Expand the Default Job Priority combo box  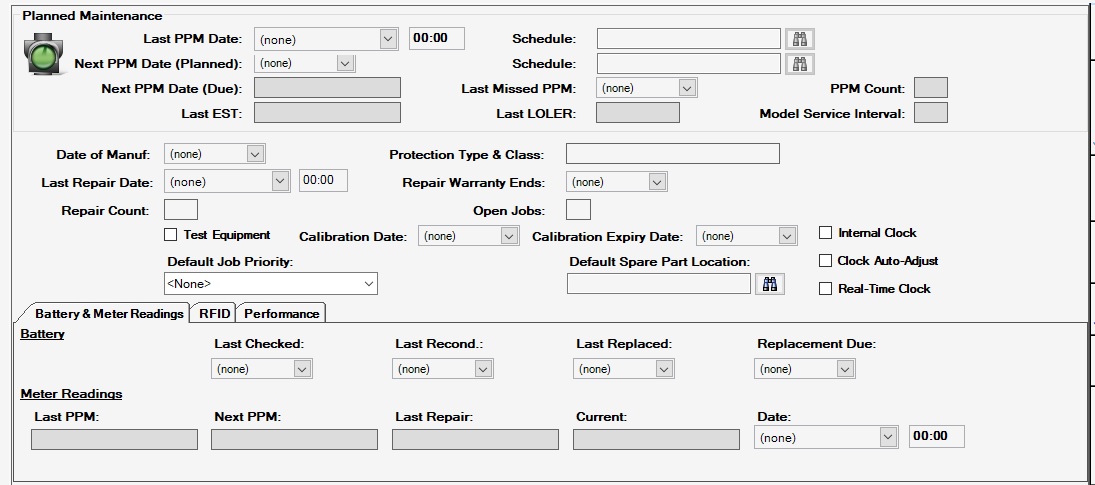click(369, 284)
